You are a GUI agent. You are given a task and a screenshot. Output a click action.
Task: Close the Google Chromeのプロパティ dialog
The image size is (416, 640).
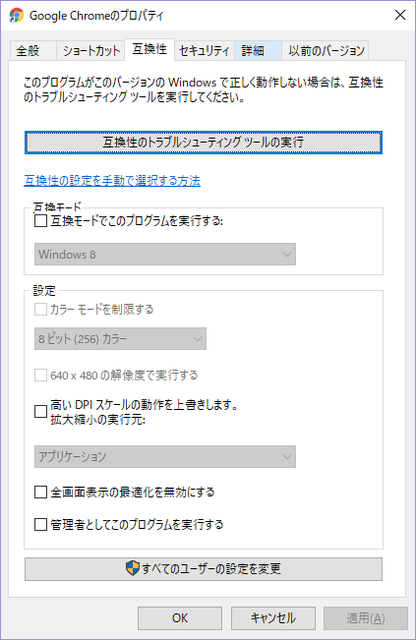click(400, 15)
